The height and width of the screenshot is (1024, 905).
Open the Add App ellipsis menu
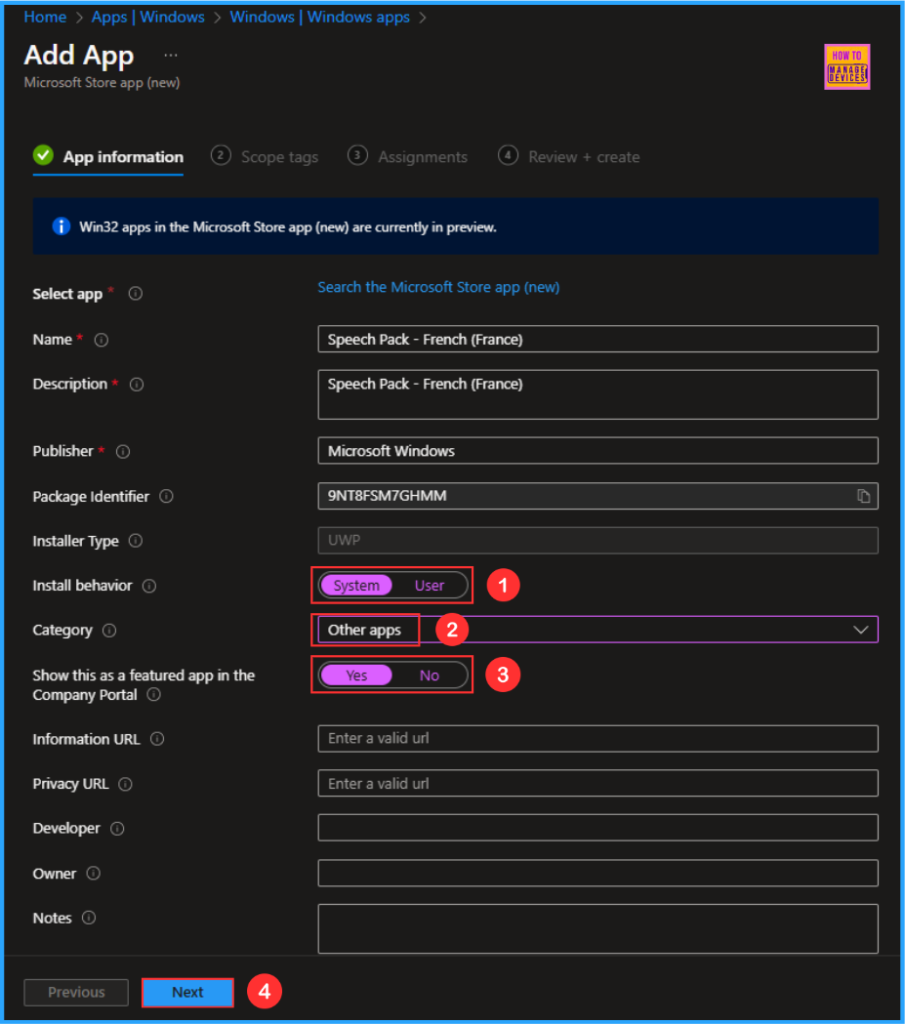coord(170,56)
